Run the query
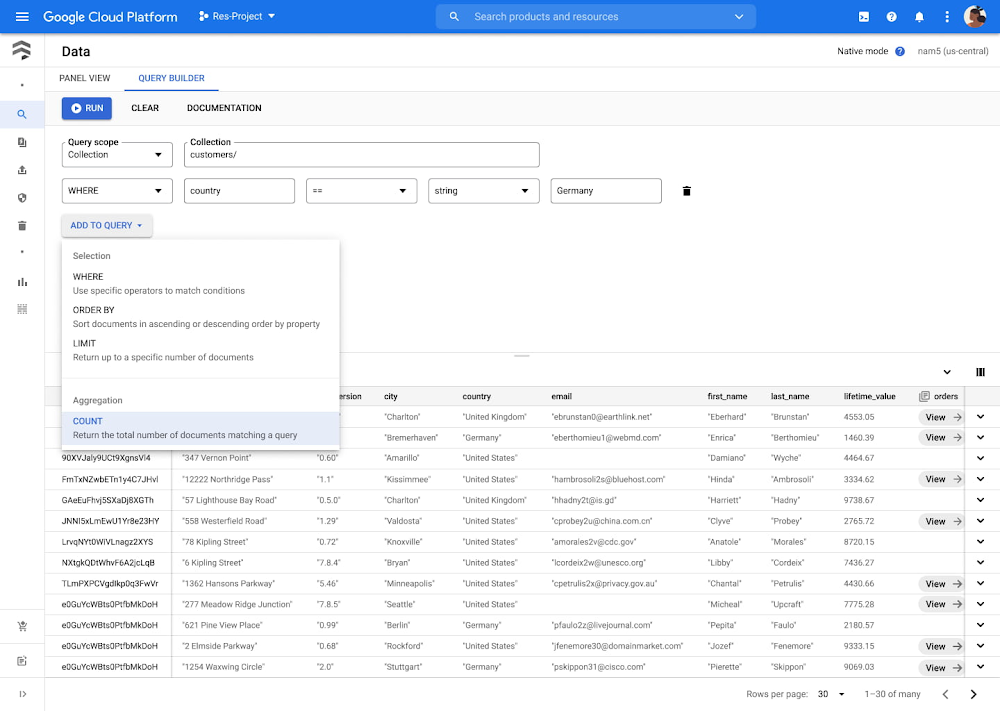1000x711 pixels. pyautogui.click(x=87, y=108)
